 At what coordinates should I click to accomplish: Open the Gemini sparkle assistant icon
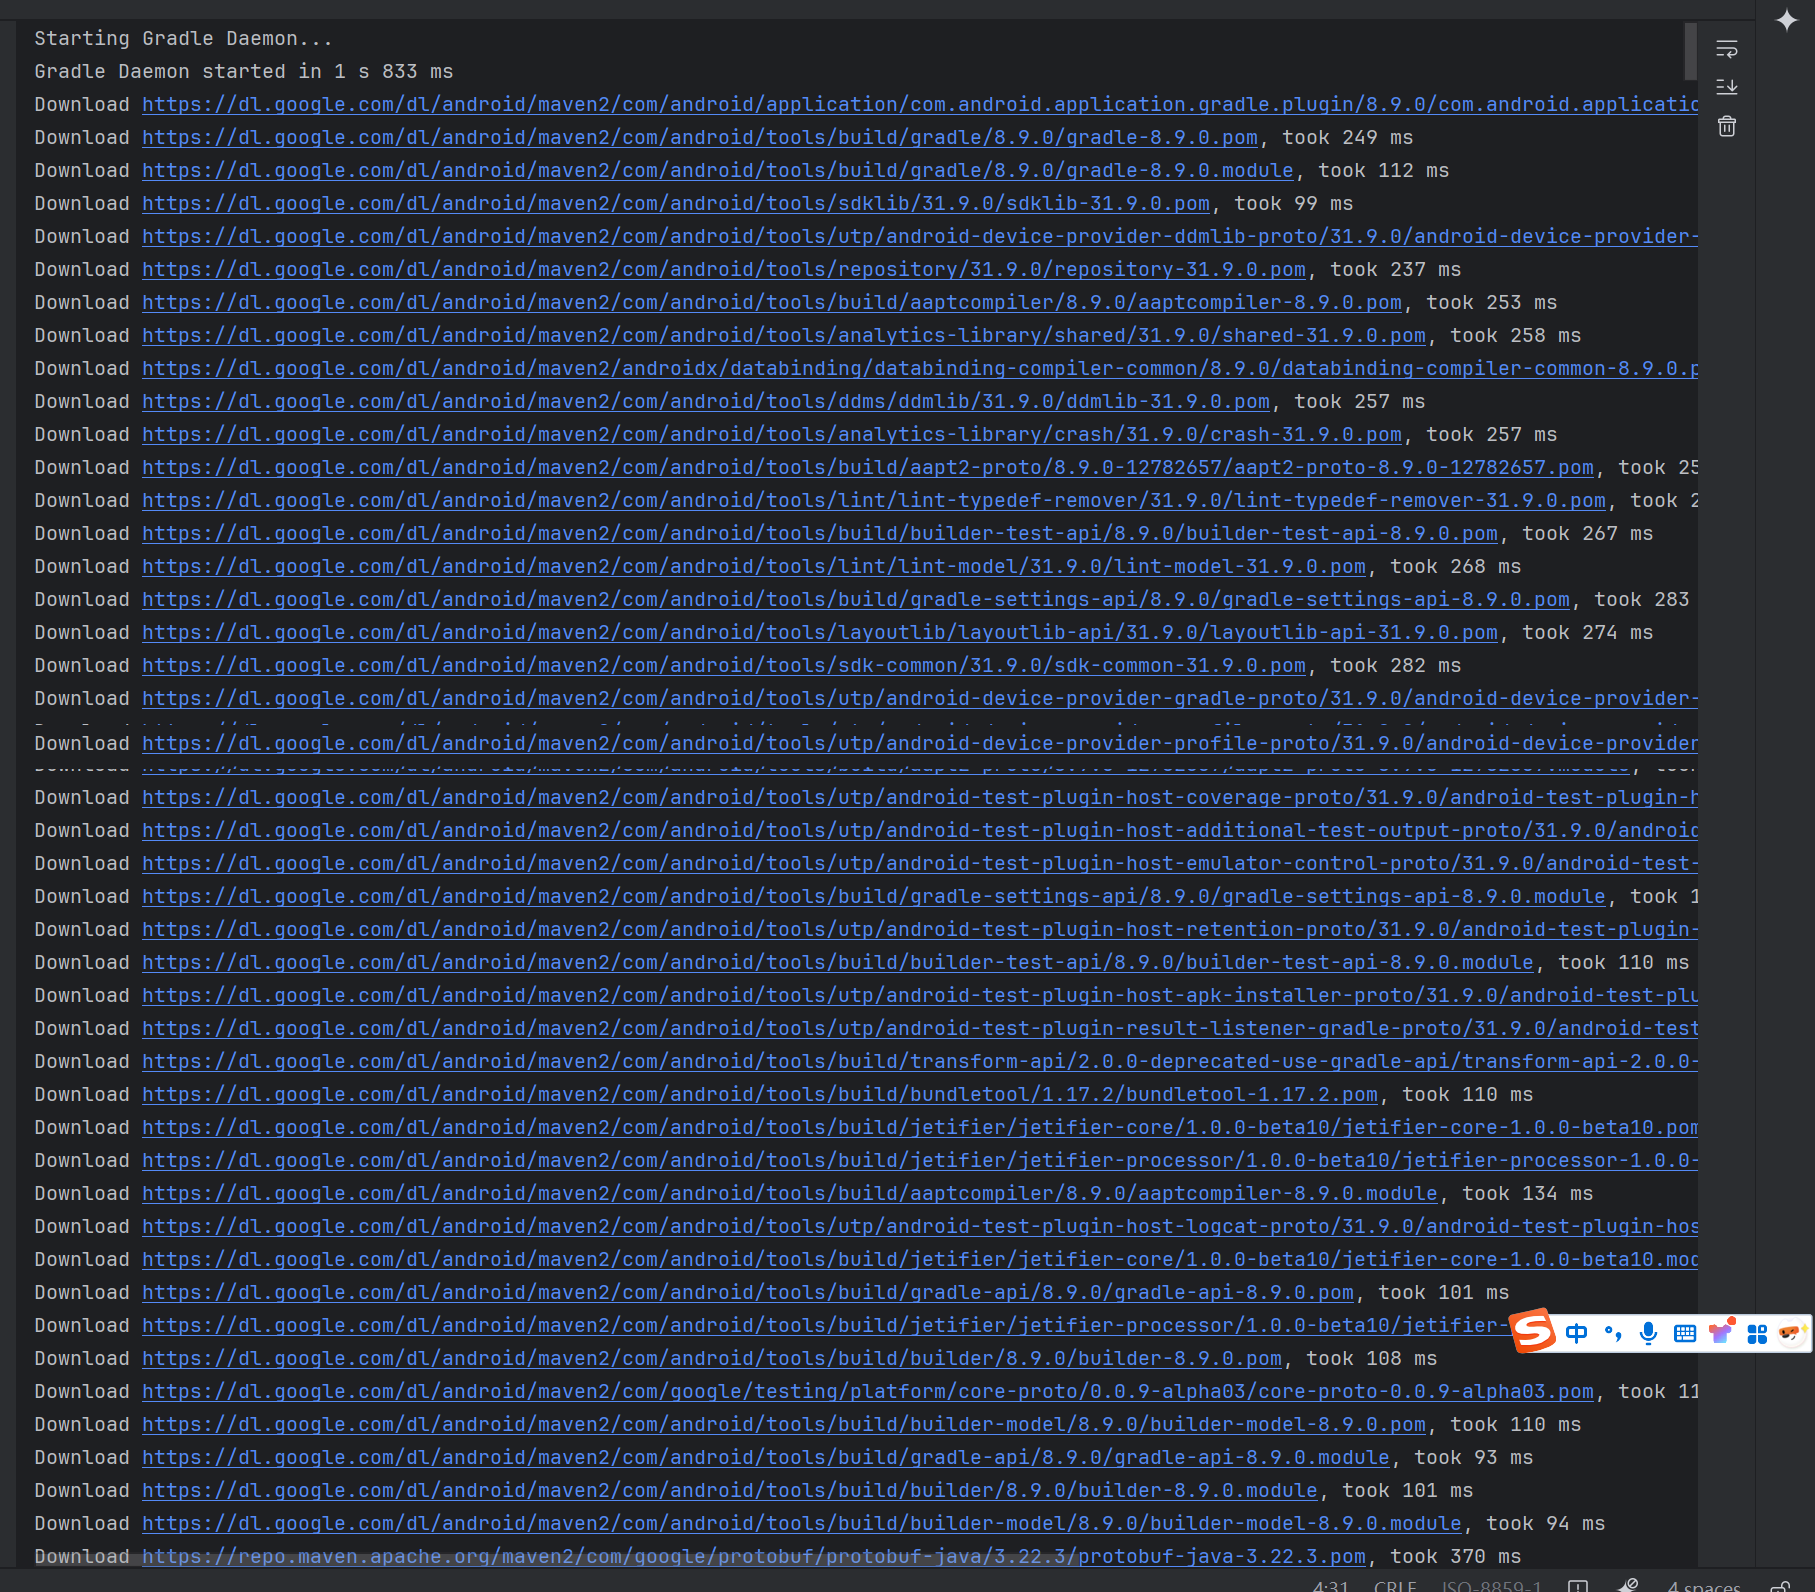click(1787, 20)
